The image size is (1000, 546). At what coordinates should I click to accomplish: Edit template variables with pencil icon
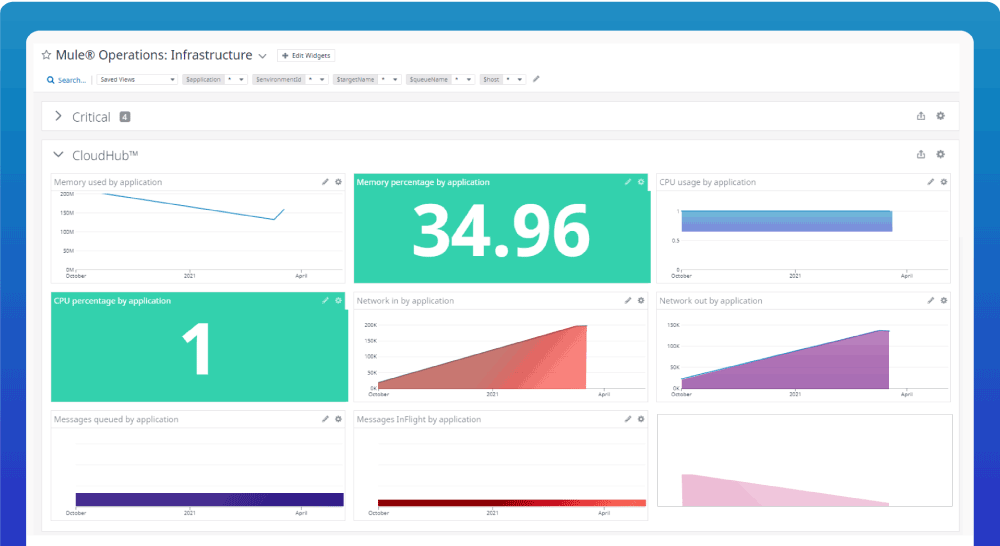coord(536,79)
